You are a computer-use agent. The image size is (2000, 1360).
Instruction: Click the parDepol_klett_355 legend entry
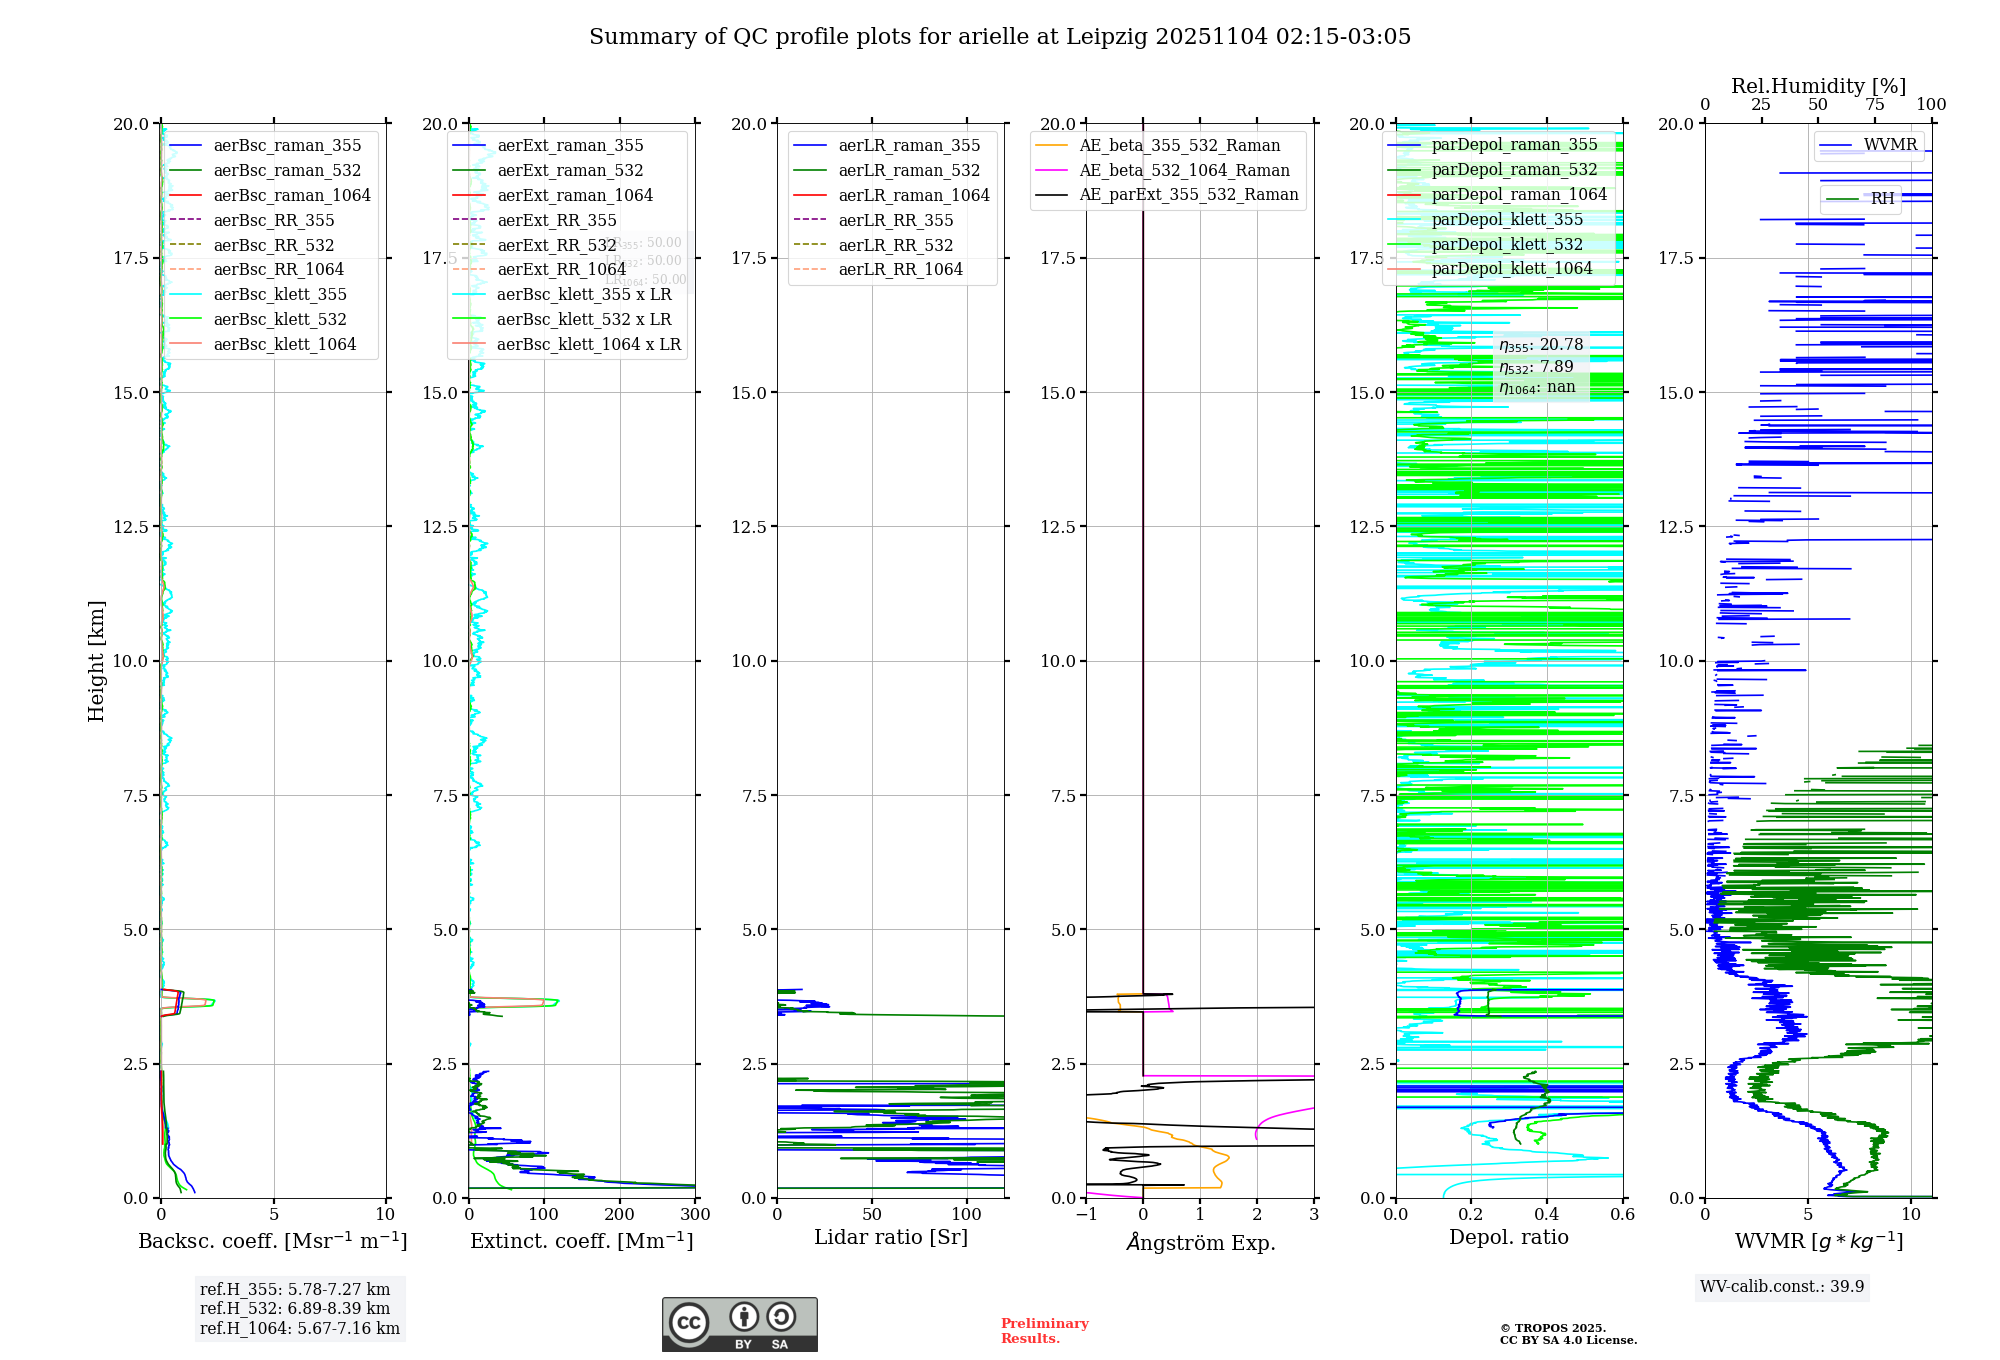1506,220
